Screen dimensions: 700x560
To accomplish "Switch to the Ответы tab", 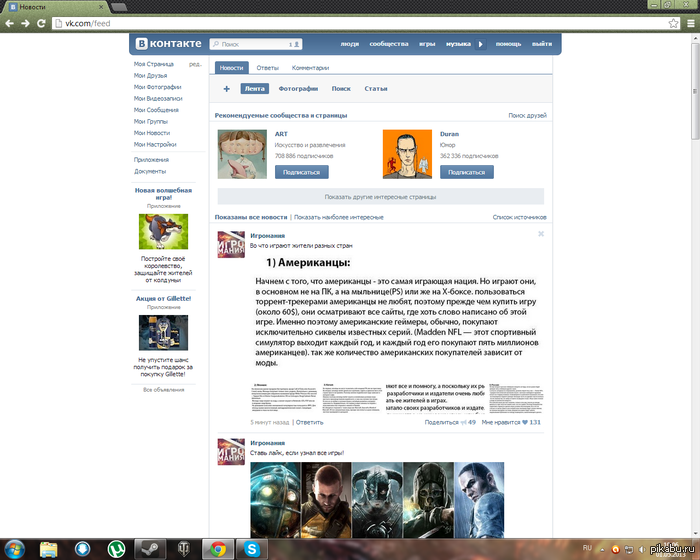I will point(268,68).
